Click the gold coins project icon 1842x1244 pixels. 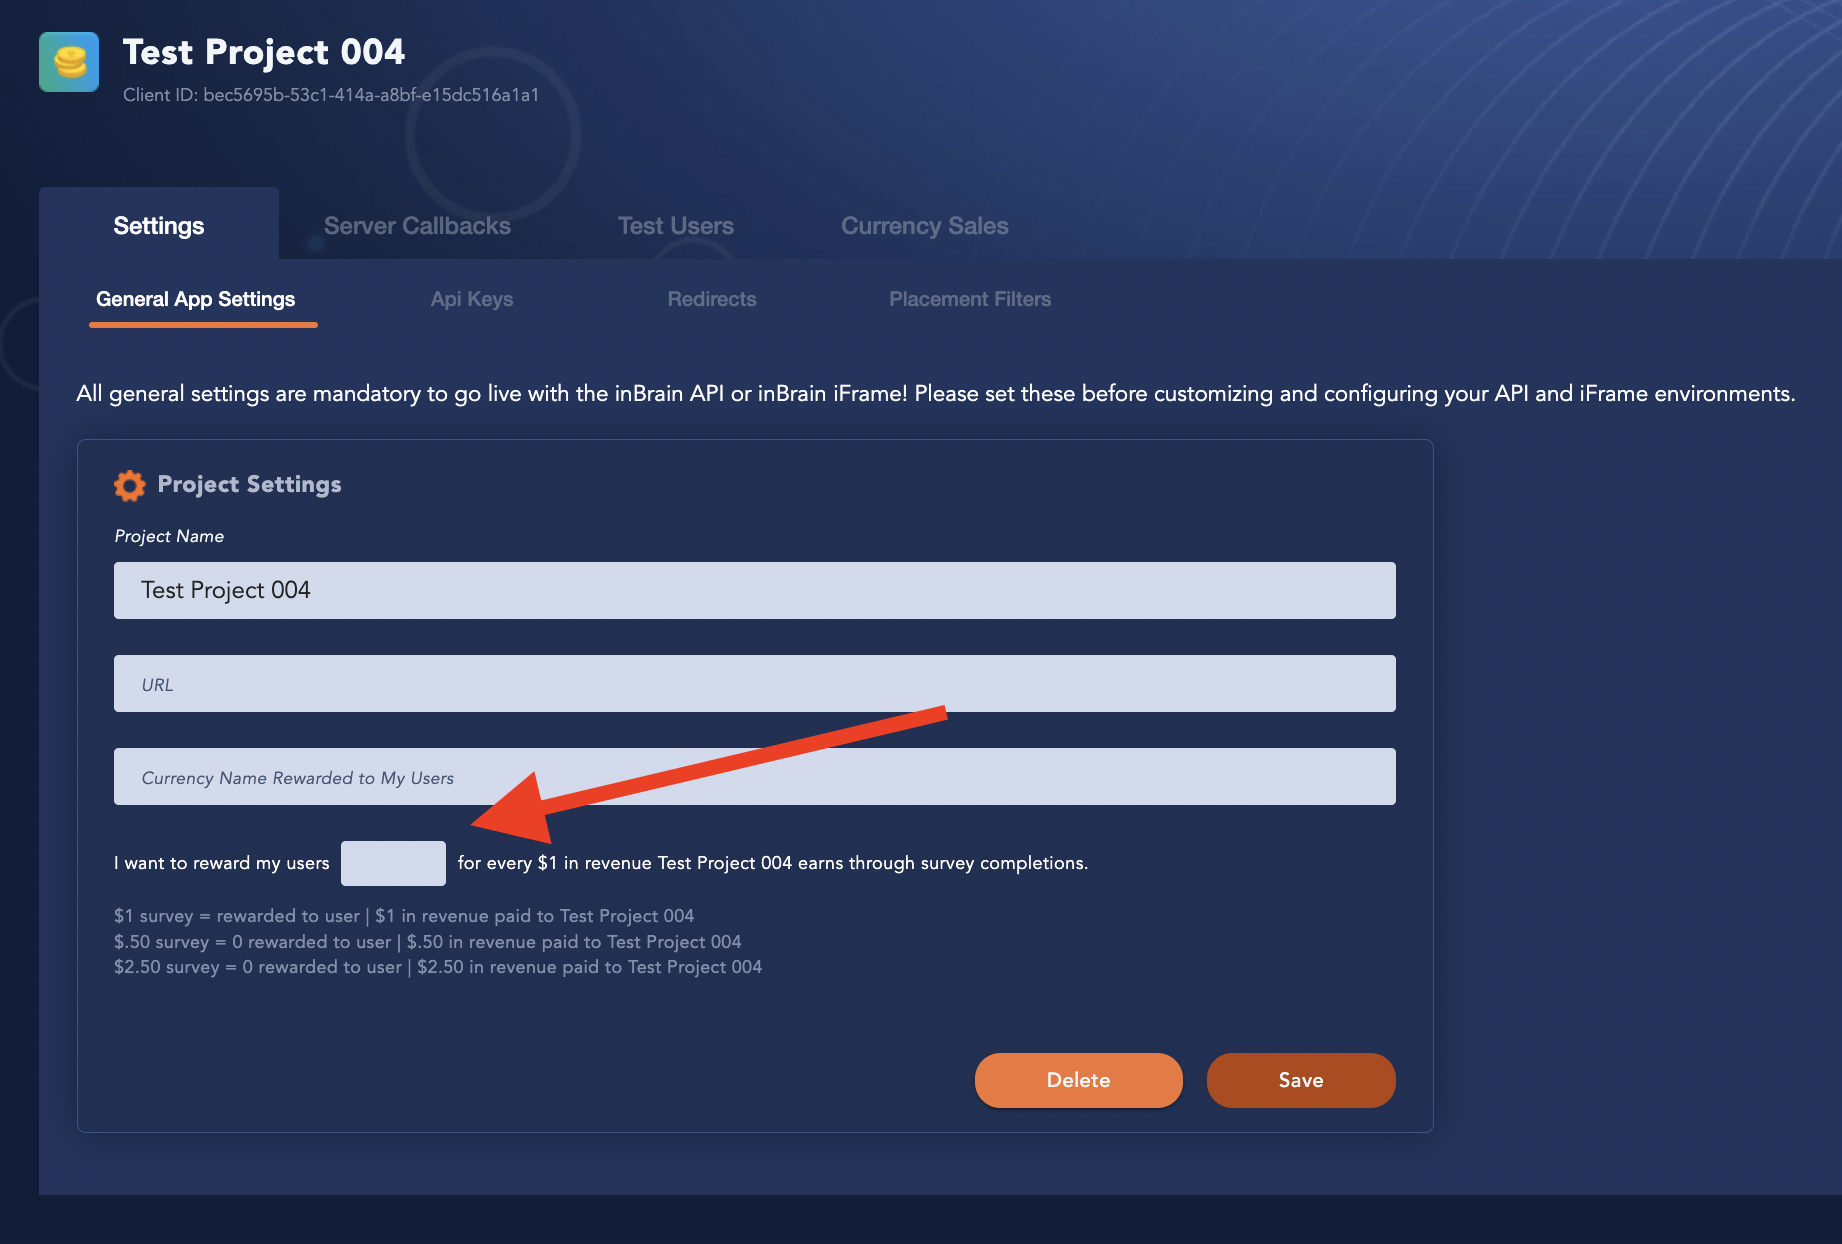pos(69,62)
